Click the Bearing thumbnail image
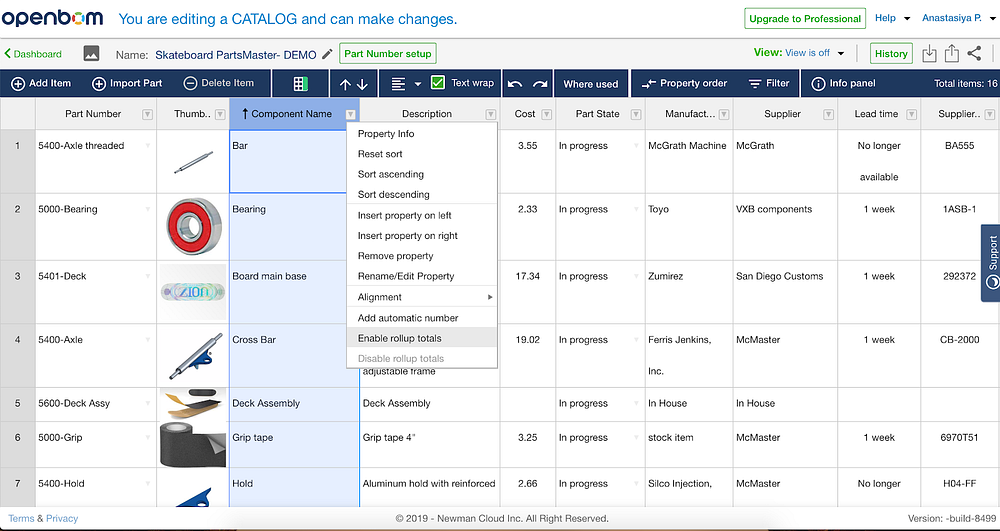This screenshot has height=531, width=1000. [193, 227]
